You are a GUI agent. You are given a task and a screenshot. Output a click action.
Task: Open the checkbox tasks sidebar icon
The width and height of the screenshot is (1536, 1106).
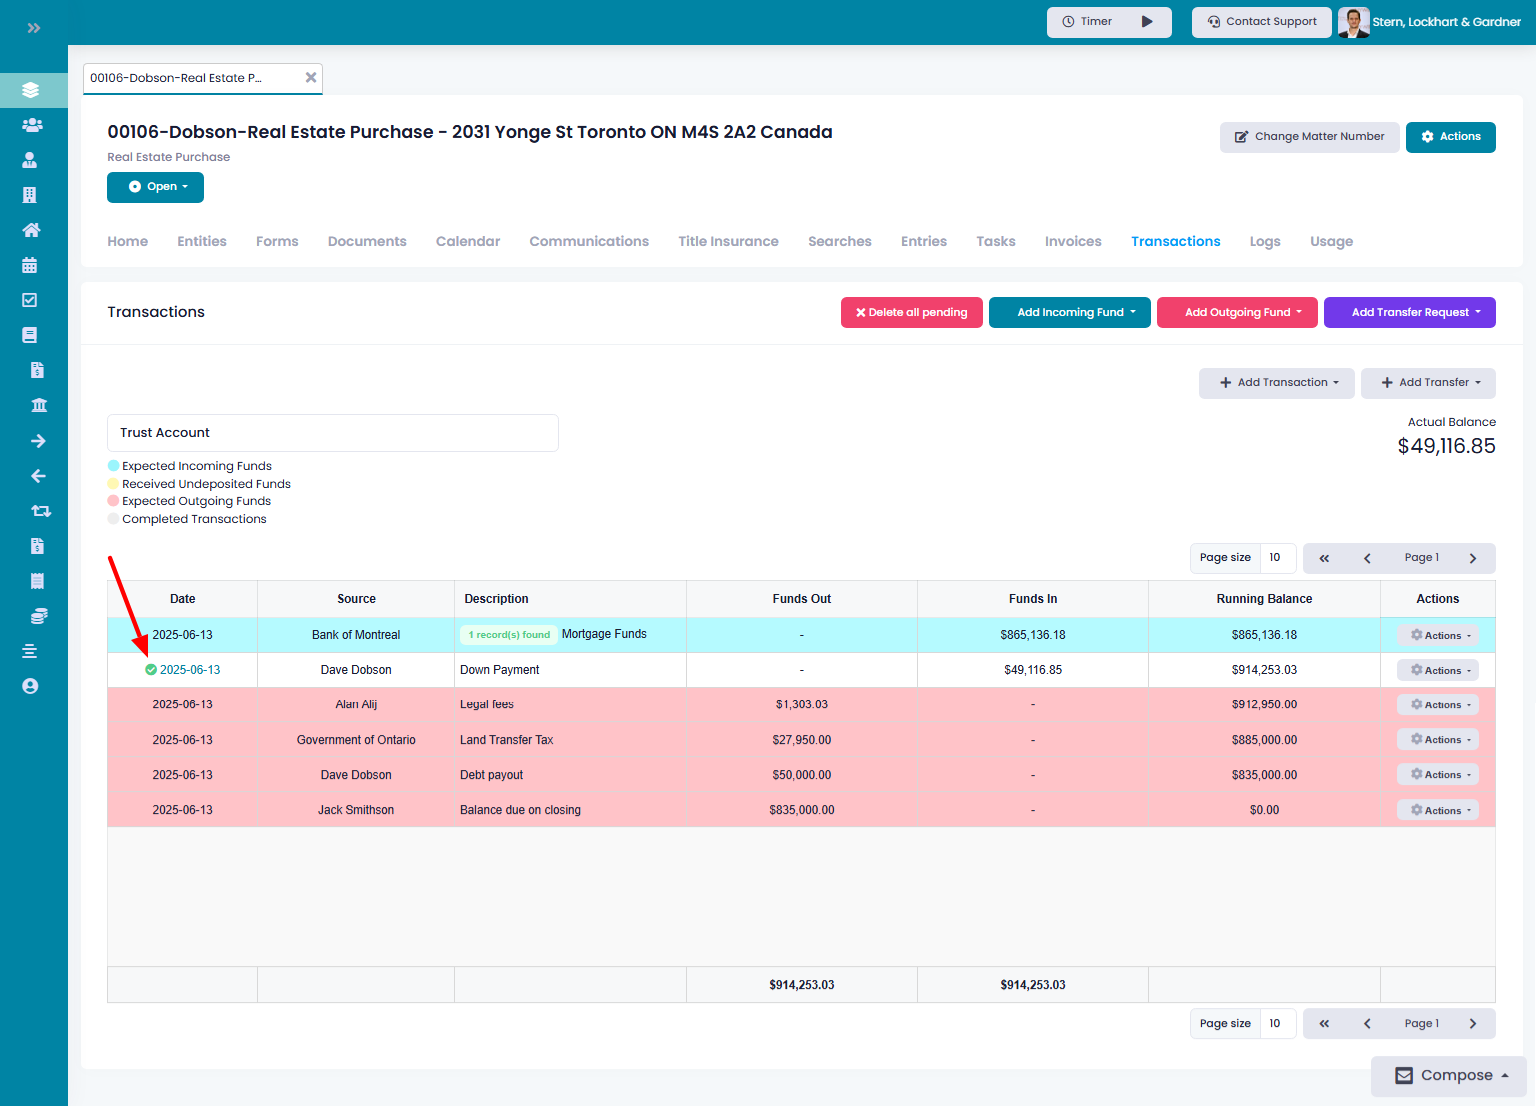coord(30,300)
